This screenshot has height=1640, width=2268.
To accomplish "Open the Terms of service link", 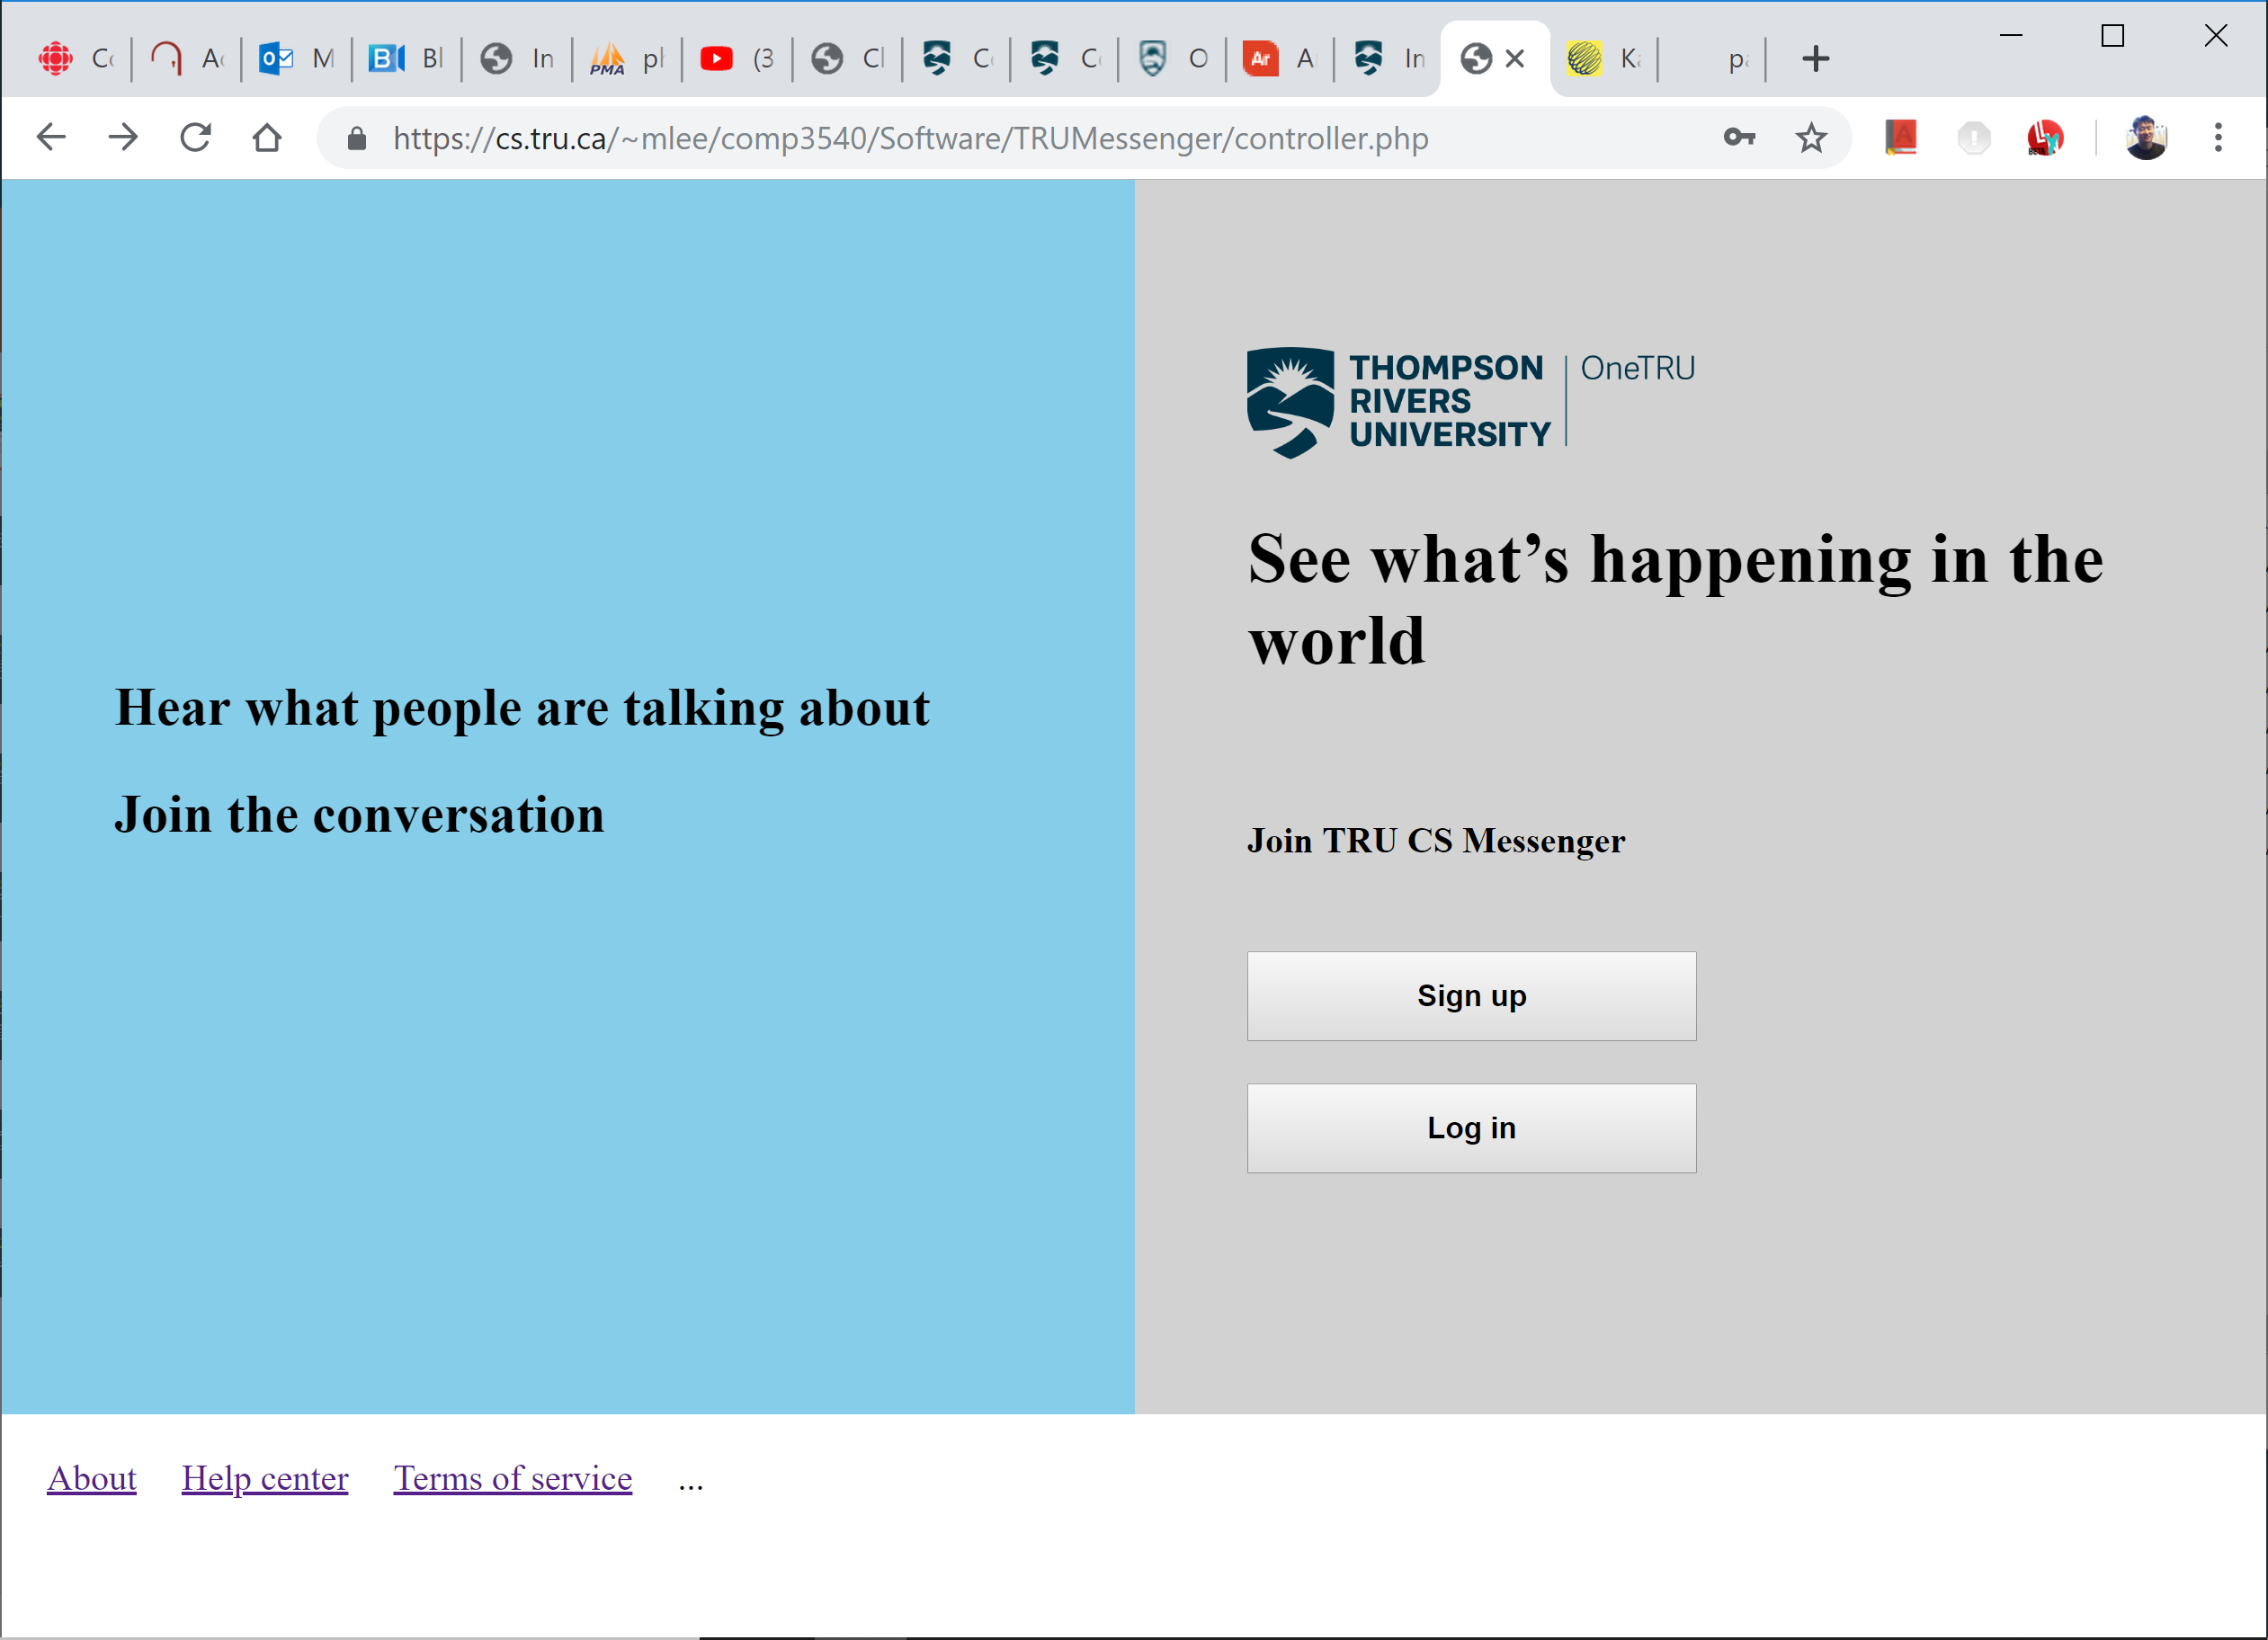I will click(x=512, y=1478).
